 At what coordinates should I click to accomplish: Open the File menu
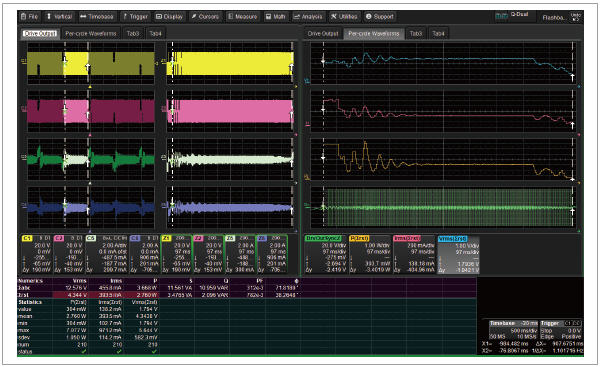point(29,16)
